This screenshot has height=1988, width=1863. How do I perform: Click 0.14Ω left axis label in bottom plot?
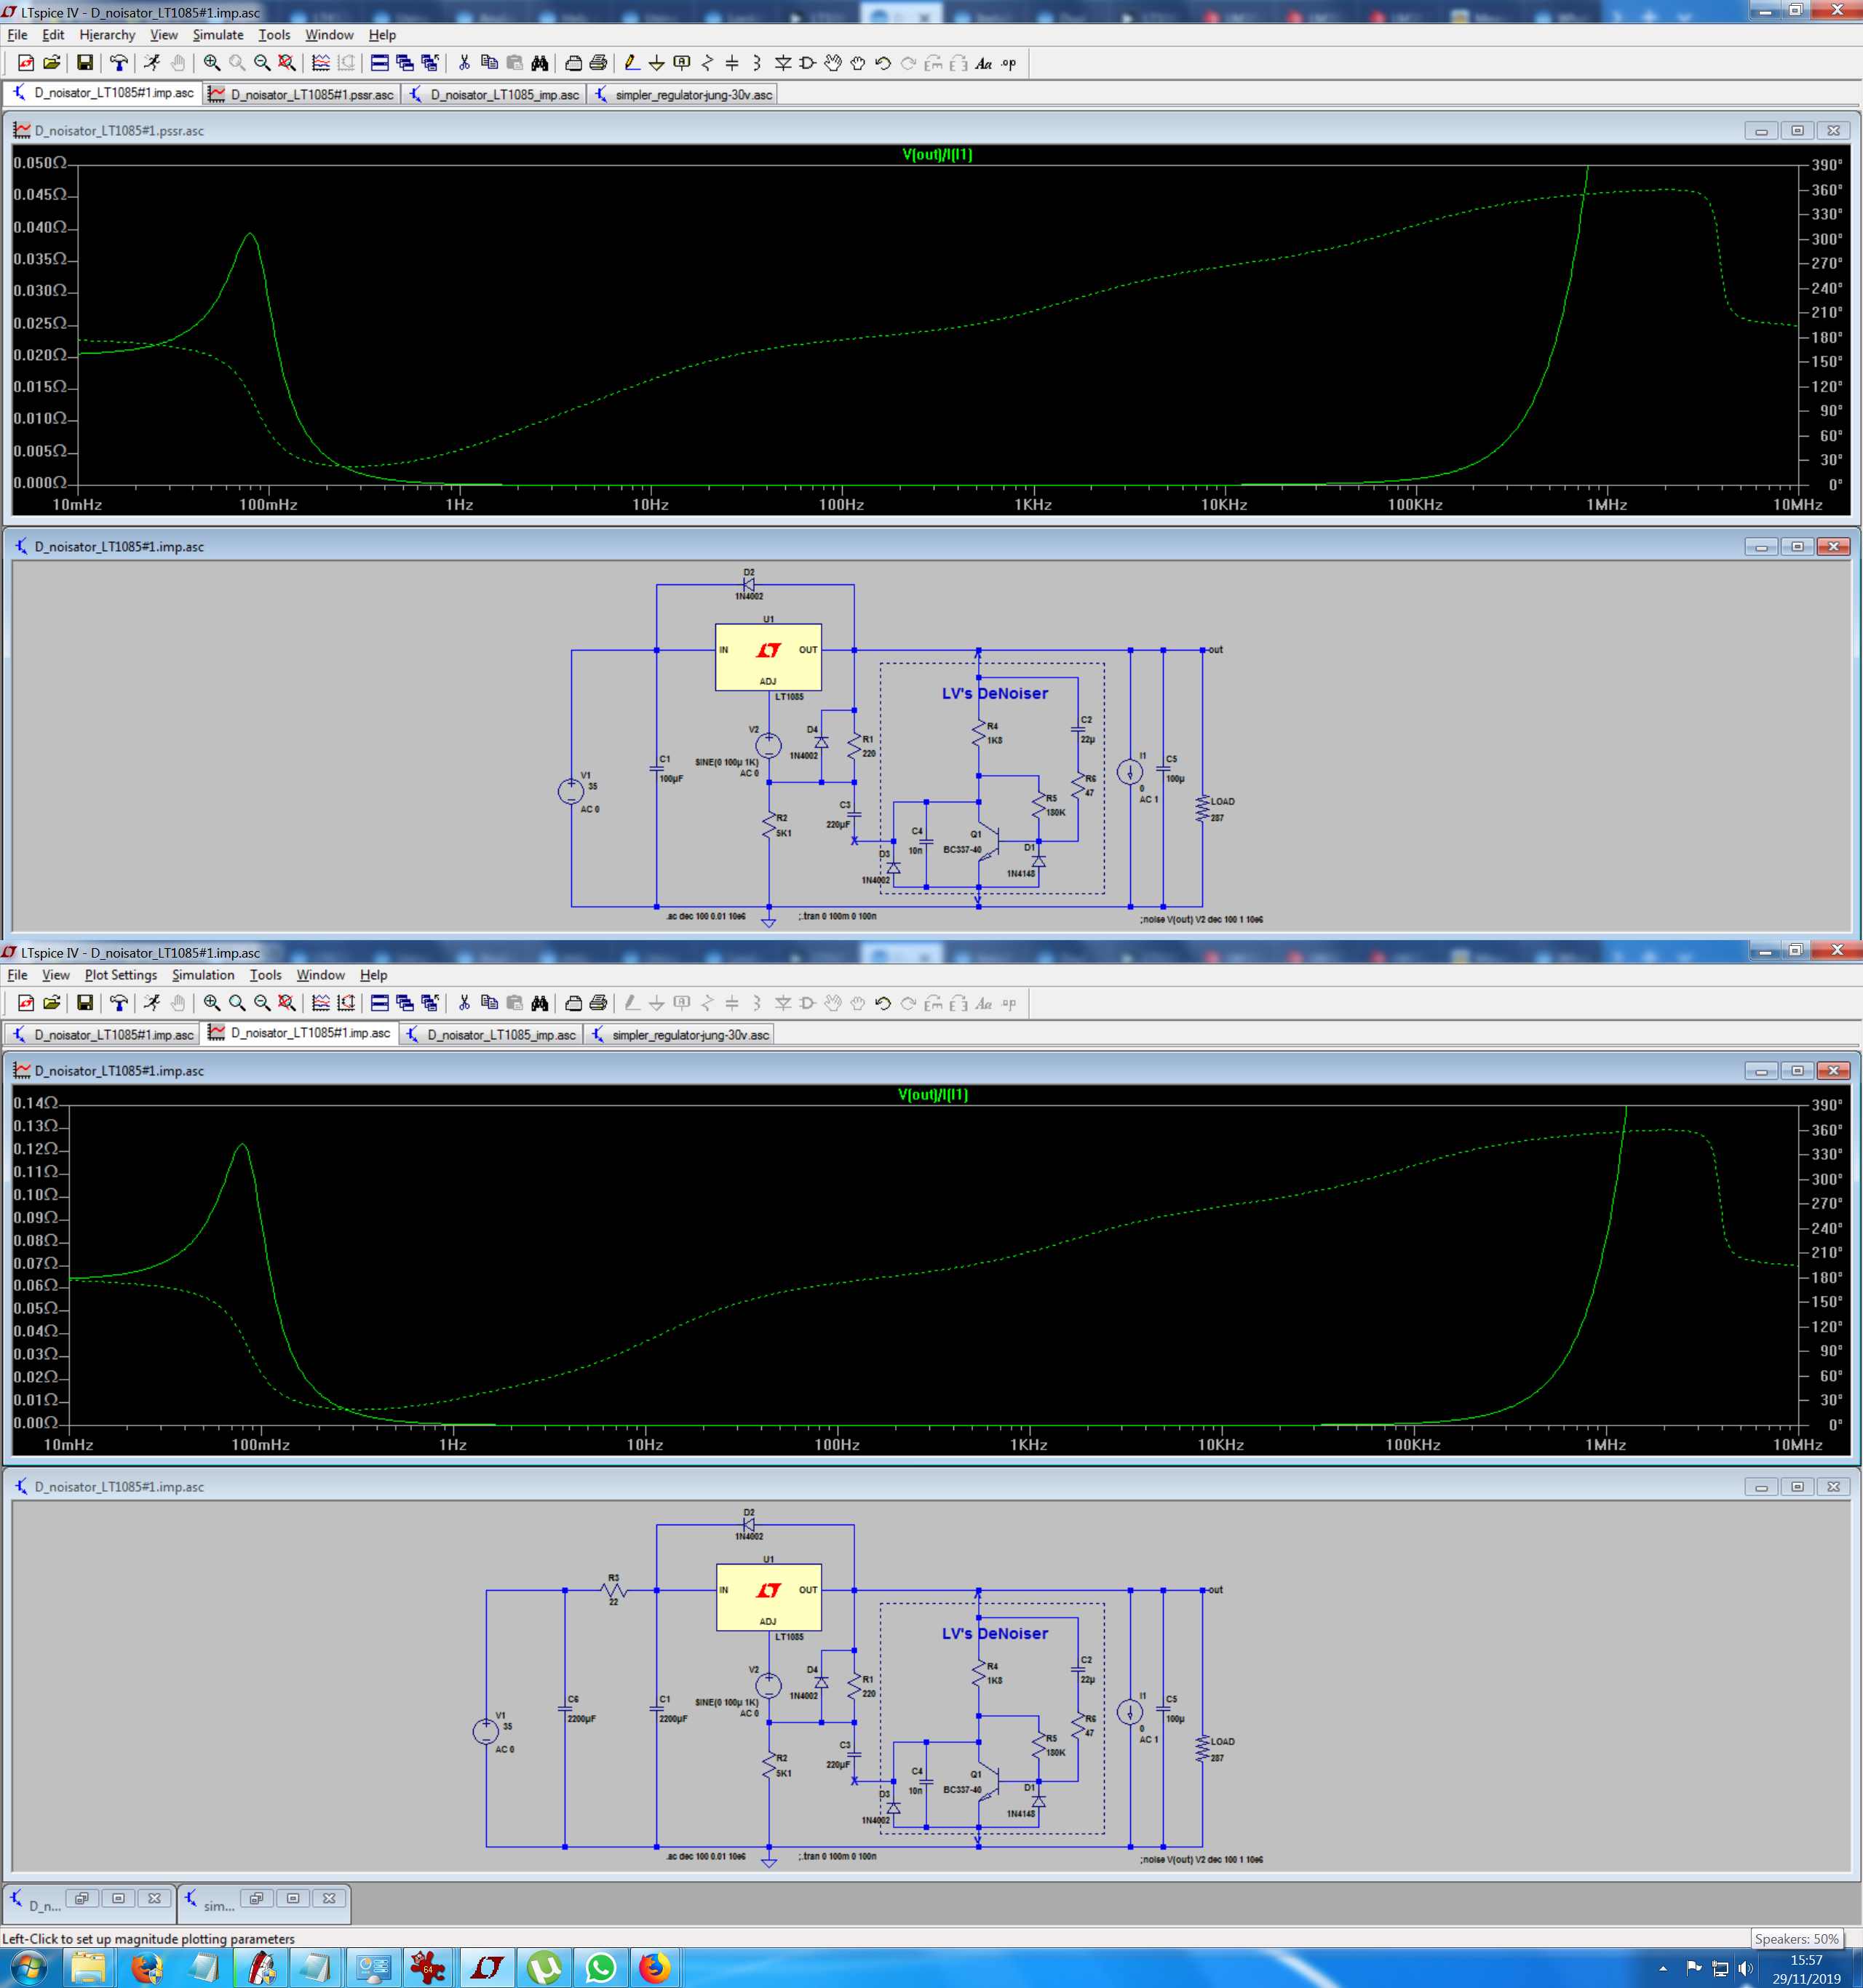coord(35,1103)
